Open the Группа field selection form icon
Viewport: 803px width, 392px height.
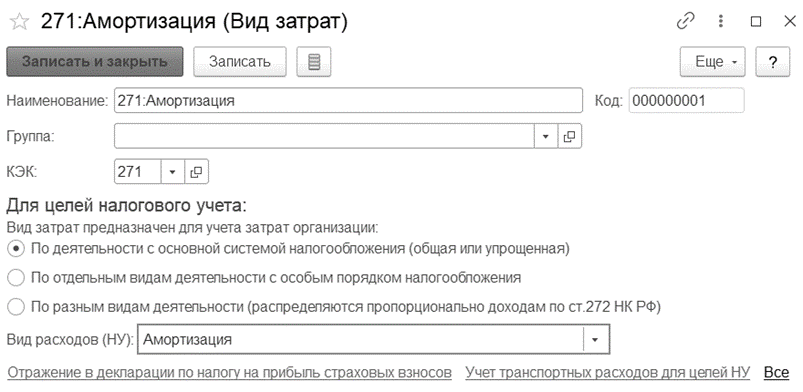(x=569, y=136)
